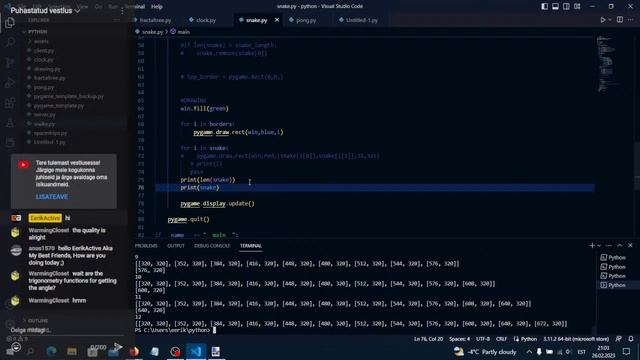This screenshot has width=640, height=360.
Task: Open the run button's dropdown arrow
Action: click(x=610, y=20)
